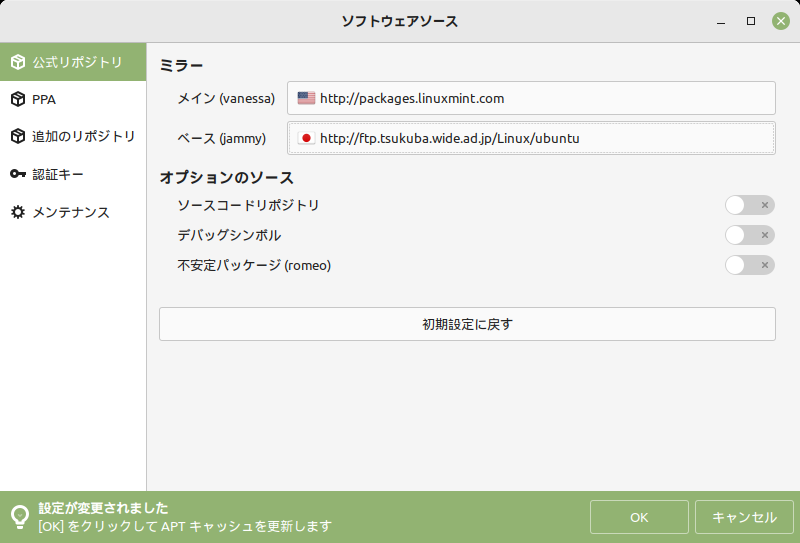Click OK to update the APT cache
The height and width of the screenshot is (543, 800).
point(639,517)
